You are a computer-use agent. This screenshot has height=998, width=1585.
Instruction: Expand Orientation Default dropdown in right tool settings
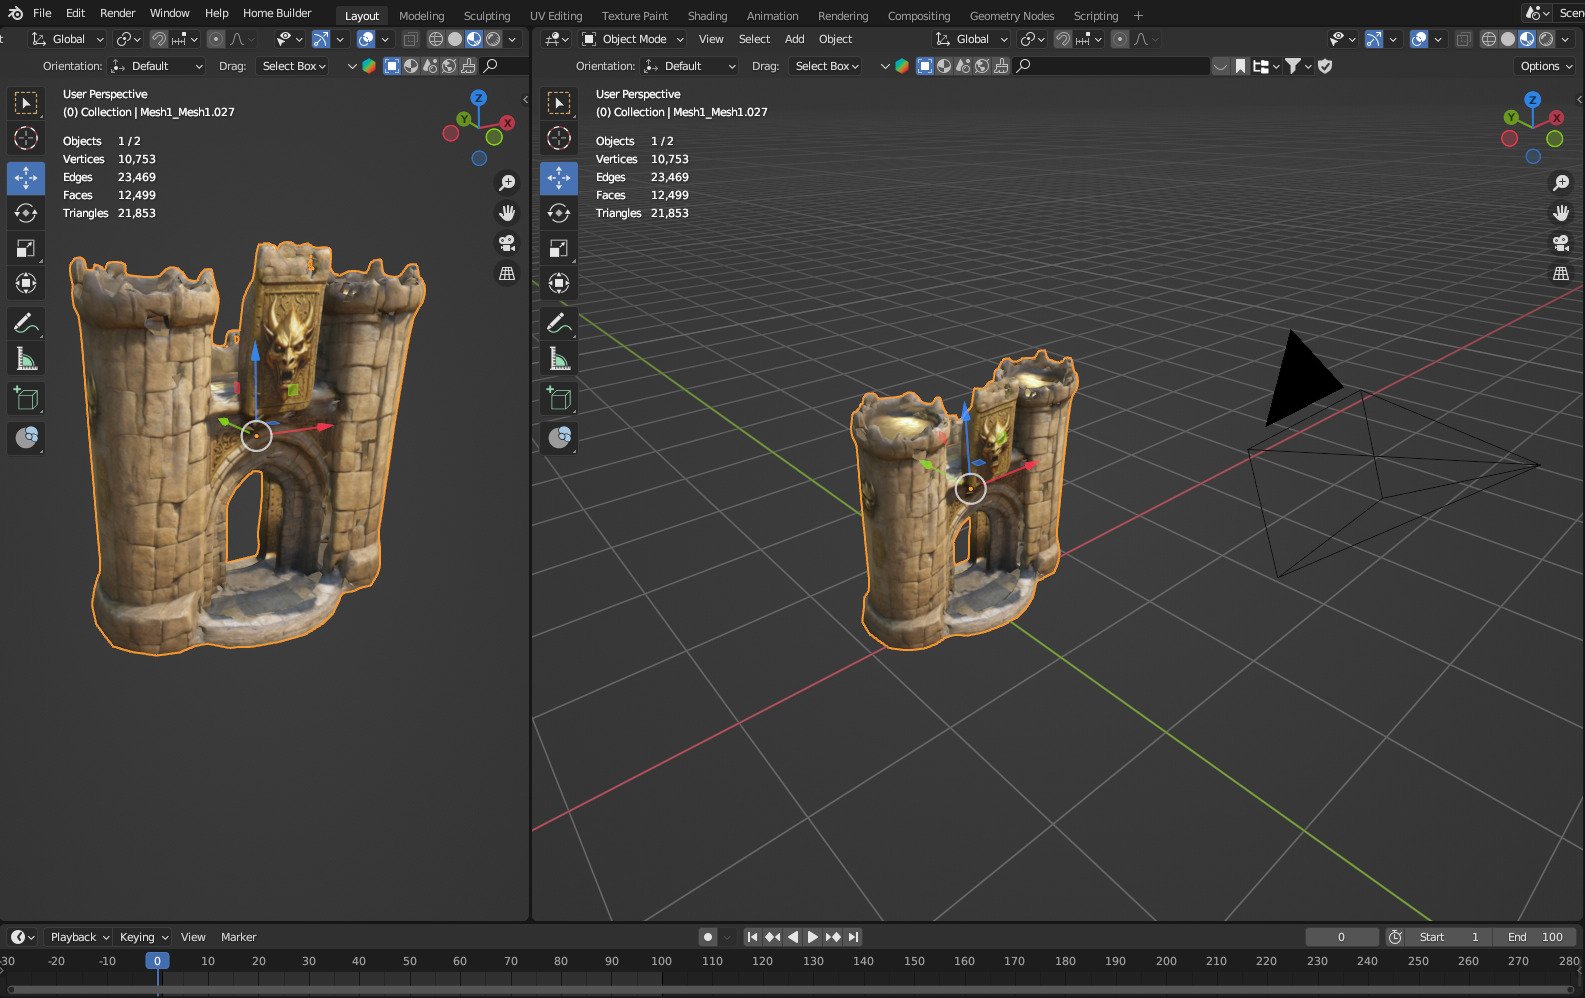[x=691, y=66]
